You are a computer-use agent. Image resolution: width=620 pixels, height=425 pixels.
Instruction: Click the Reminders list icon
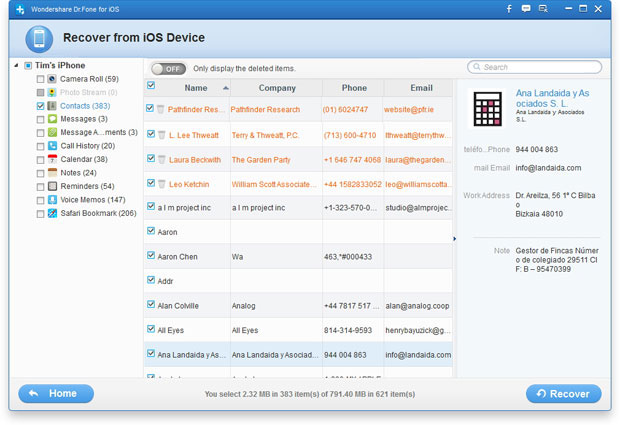52,186
